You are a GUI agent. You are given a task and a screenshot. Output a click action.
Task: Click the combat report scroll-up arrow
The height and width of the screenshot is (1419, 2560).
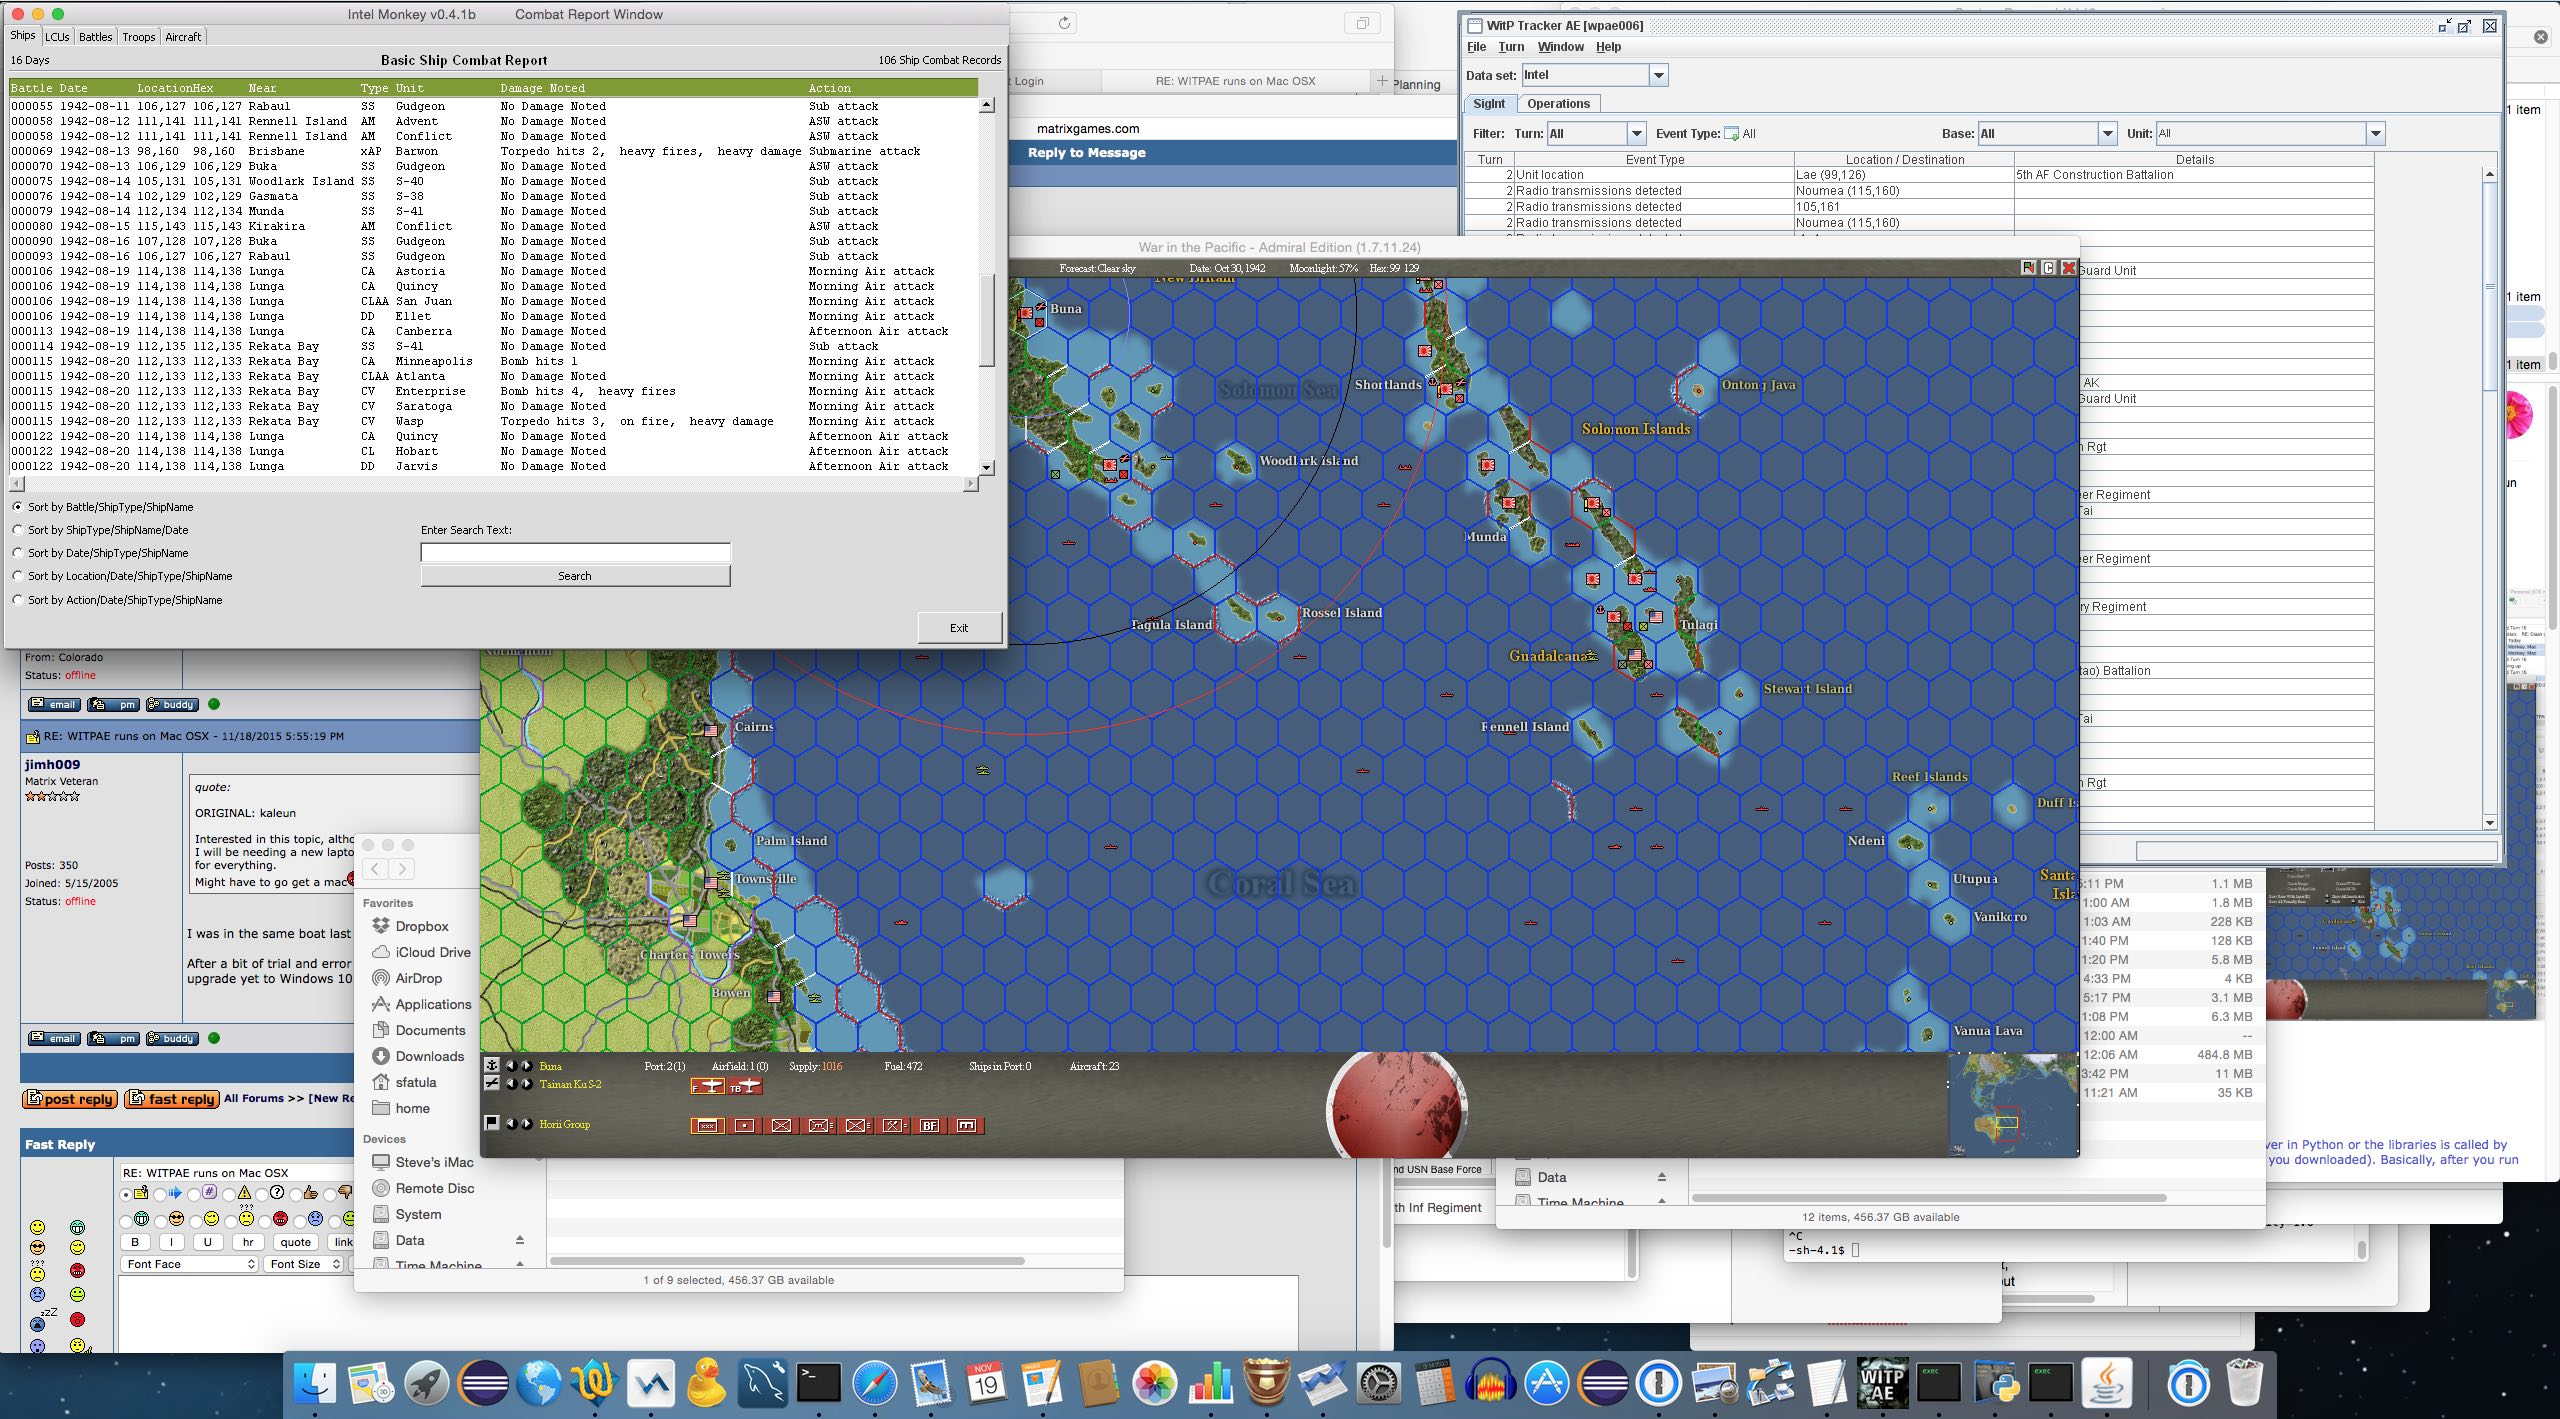click(987, 105)
